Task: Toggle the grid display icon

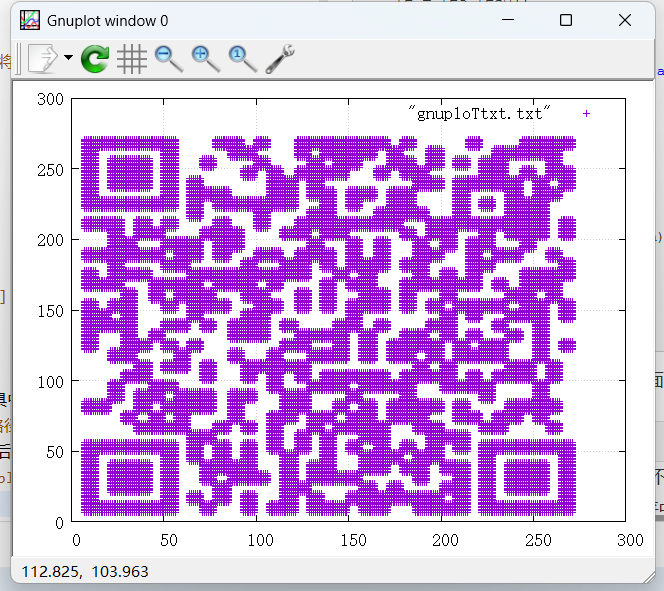Action: click(x=132, y=59)
